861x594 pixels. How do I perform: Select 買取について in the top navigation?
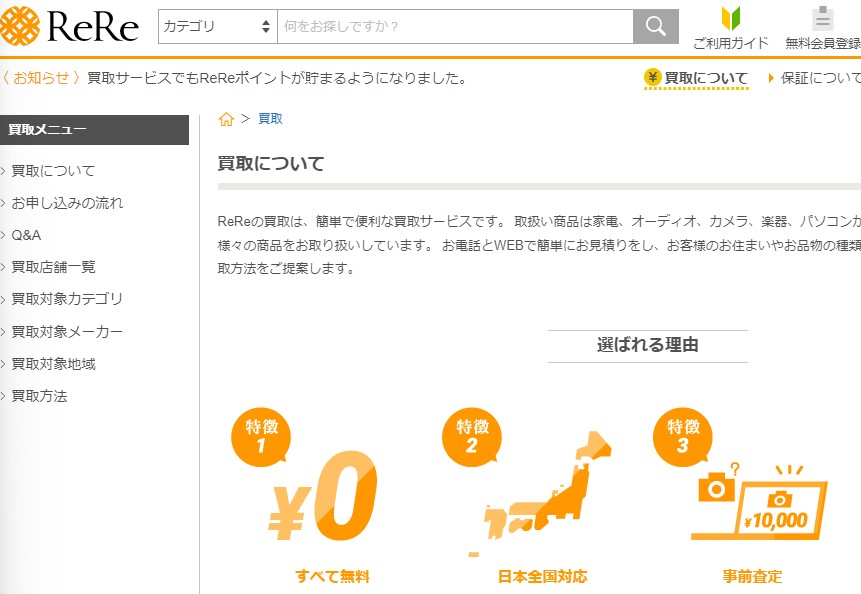coord(702,77)
